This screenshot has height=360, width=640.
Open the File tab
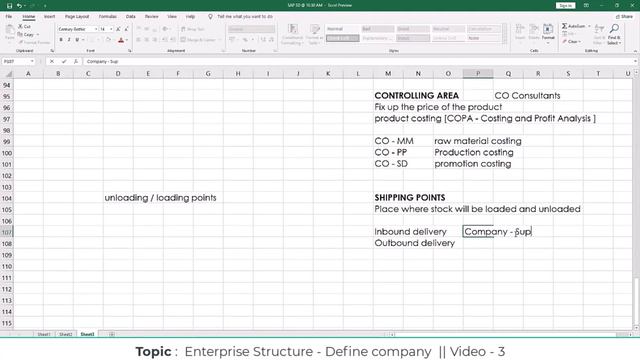(x=9, y=17)
